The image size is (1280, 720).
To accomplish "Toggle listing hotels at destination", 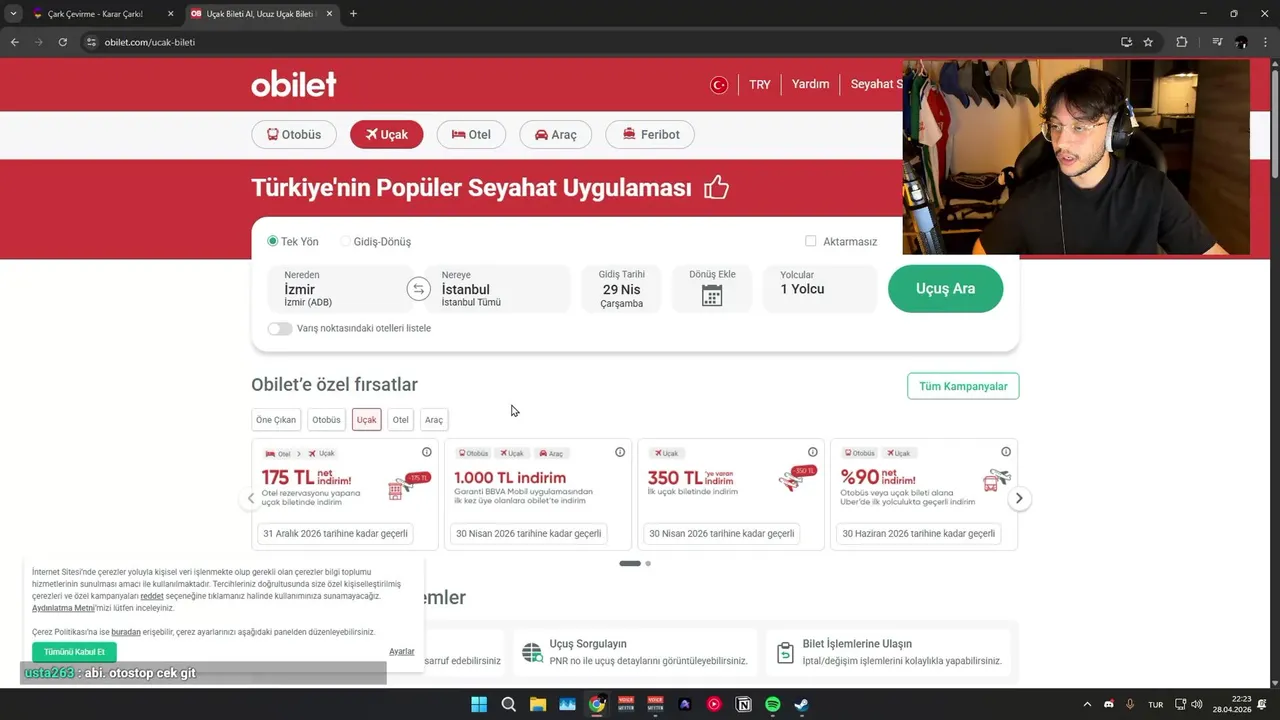I will (280, 328).
